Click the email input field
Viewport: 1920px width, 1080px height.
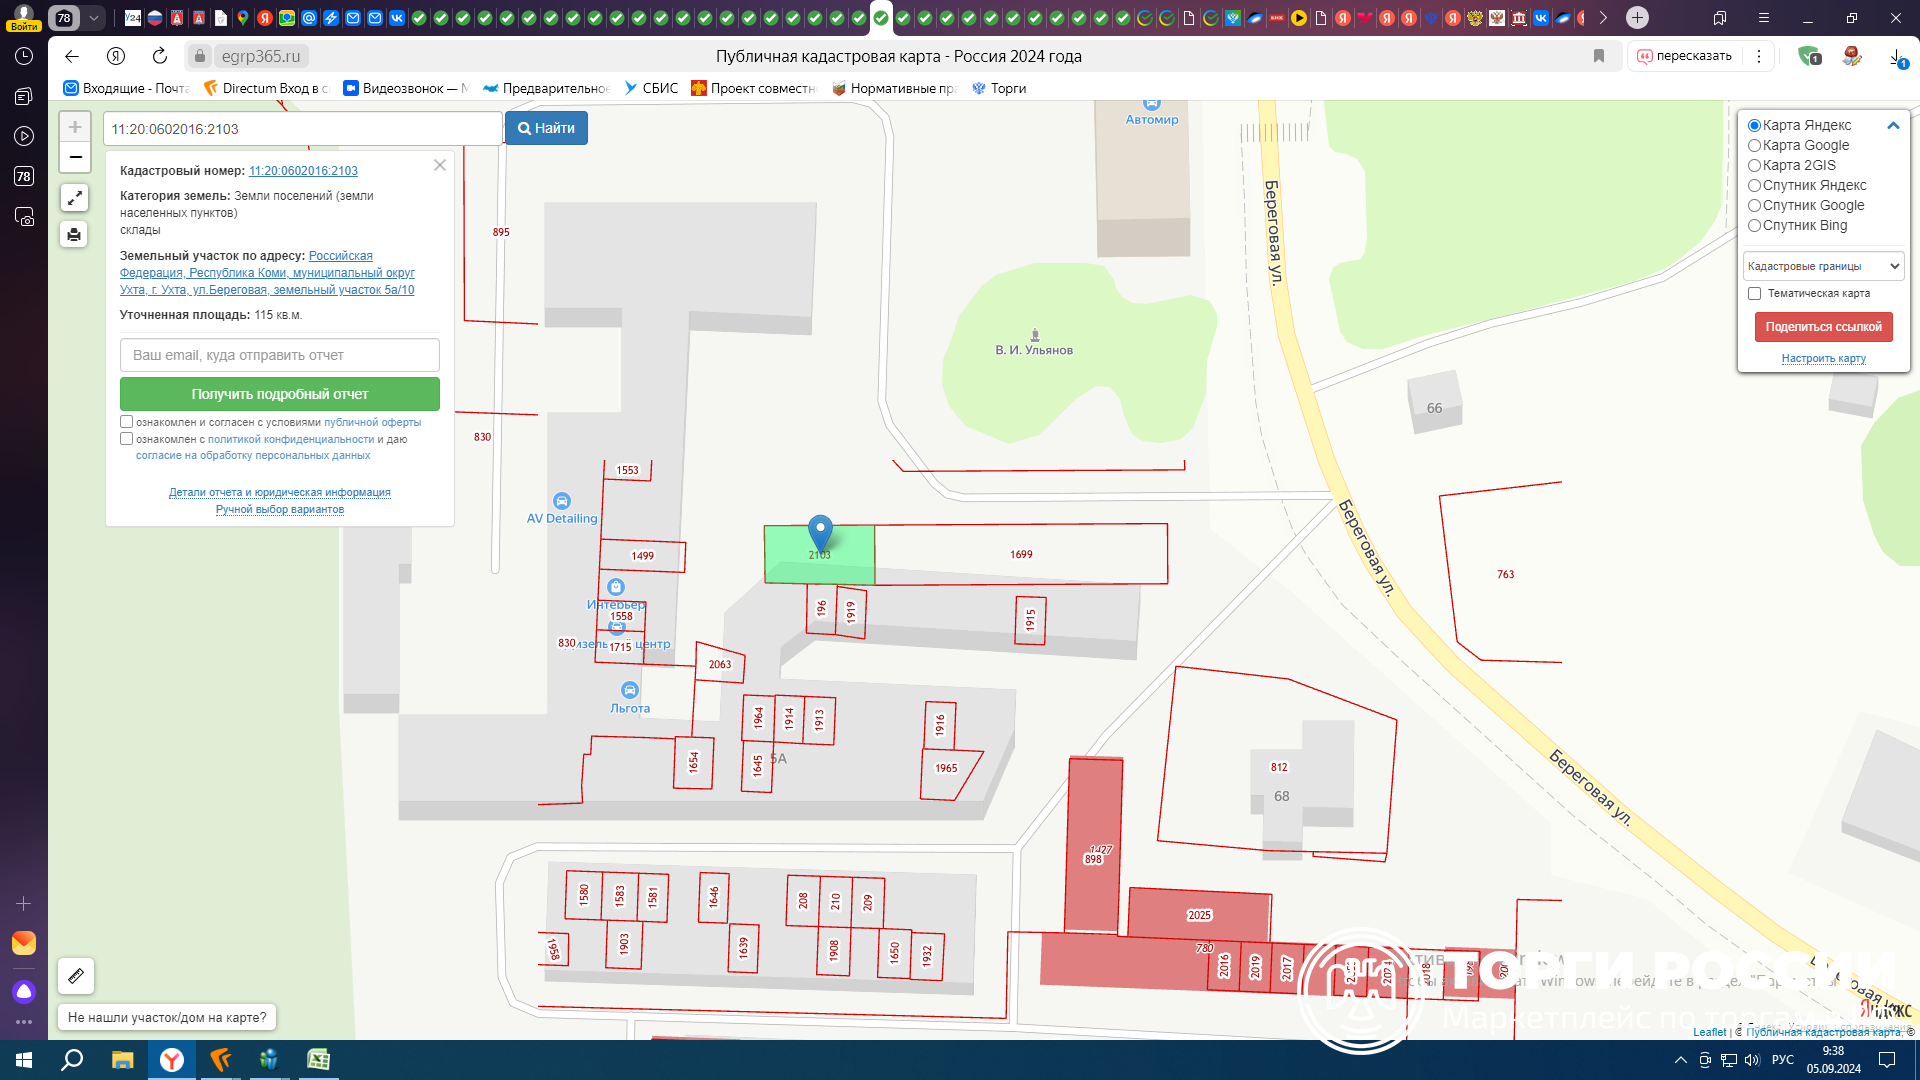[x=279, y=355]
